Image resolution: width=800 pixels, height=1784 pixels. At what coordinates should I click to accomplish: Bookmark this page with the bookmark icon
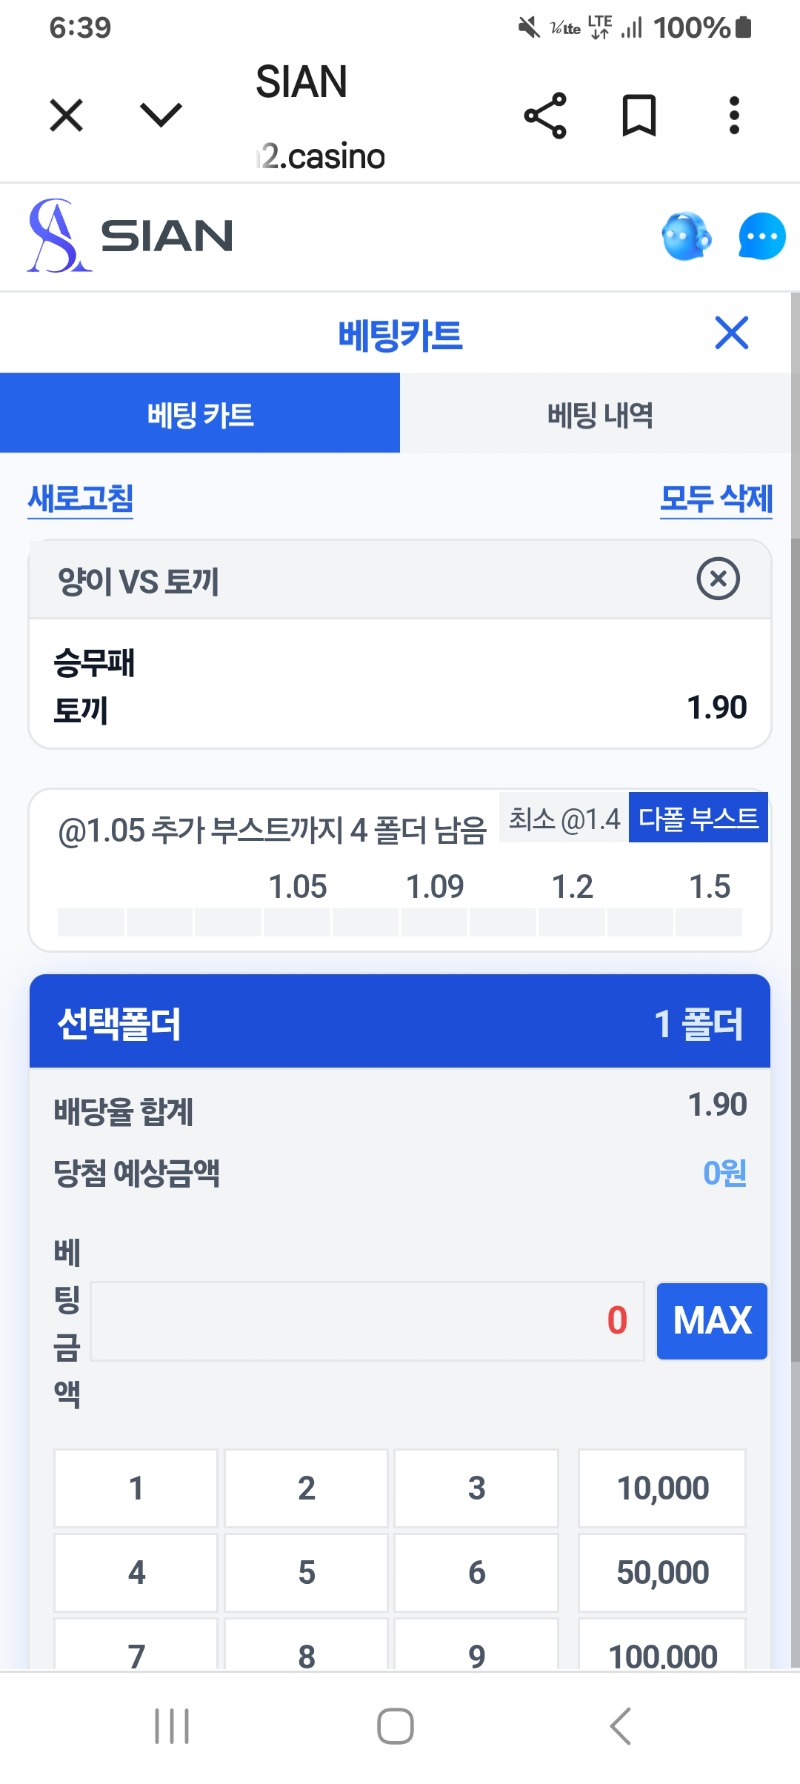639,115
